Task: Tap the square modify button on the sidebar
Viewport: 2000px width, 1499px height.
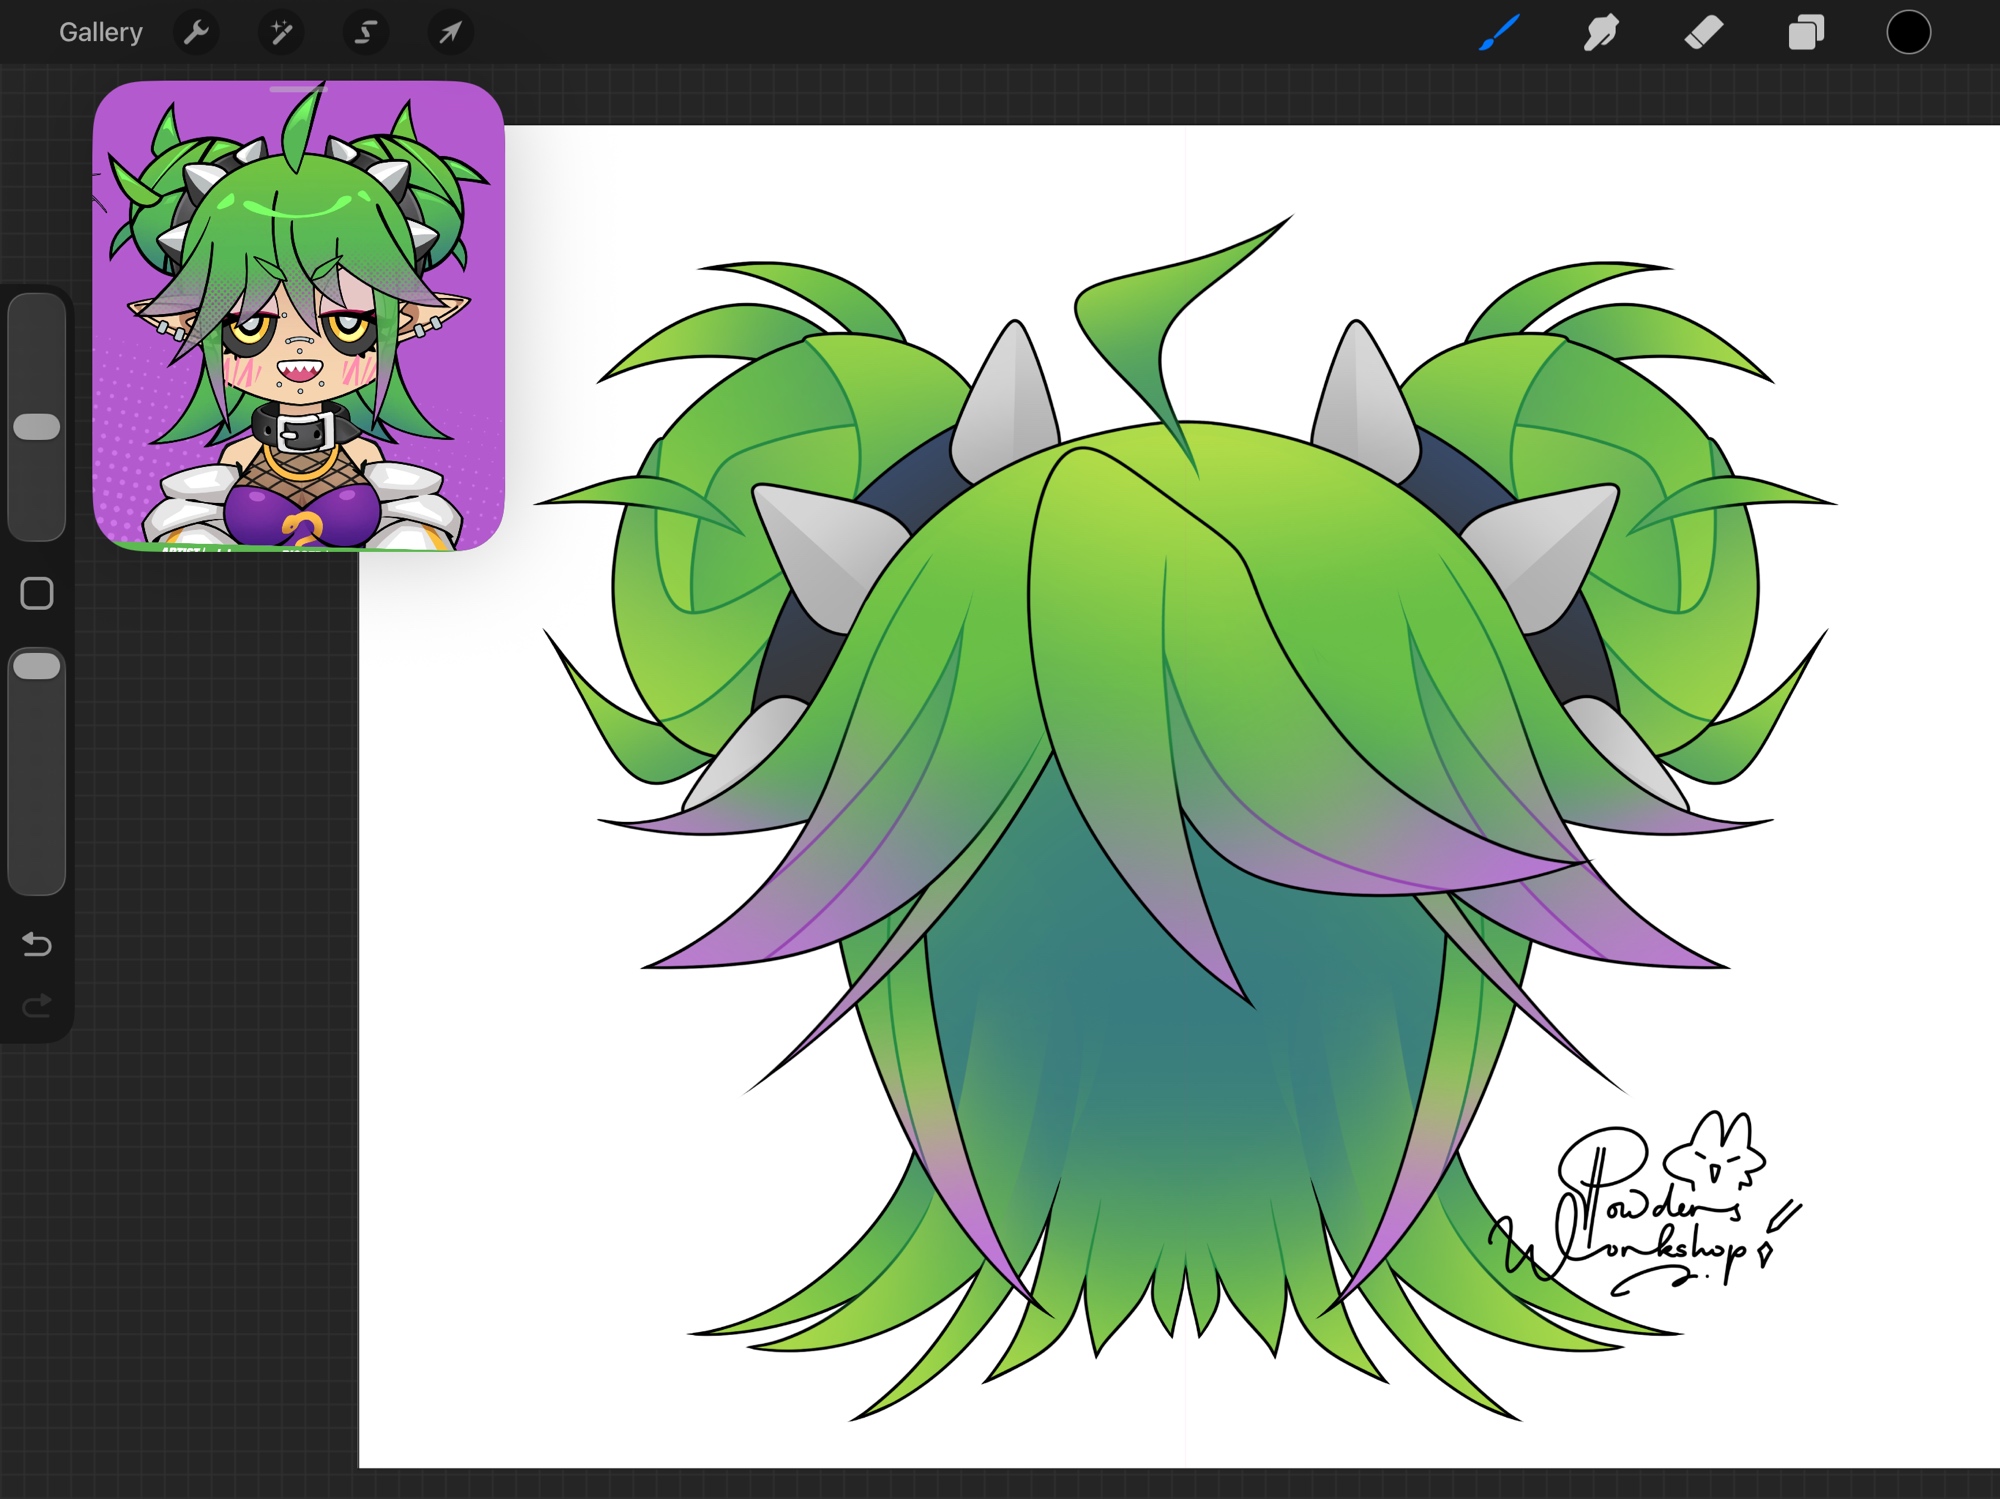Action: [37, 594]
